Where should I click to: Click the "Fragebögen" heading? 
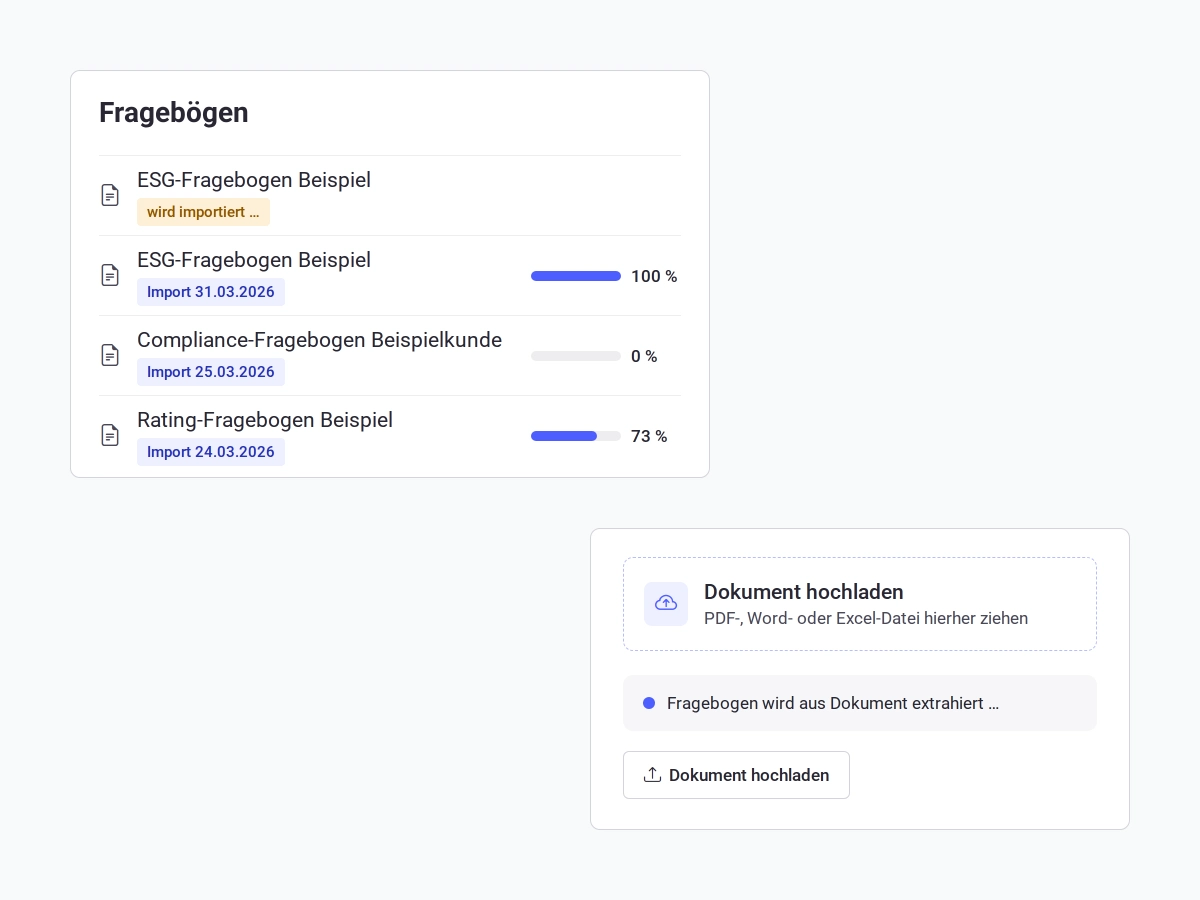click(x=174, y=113)
